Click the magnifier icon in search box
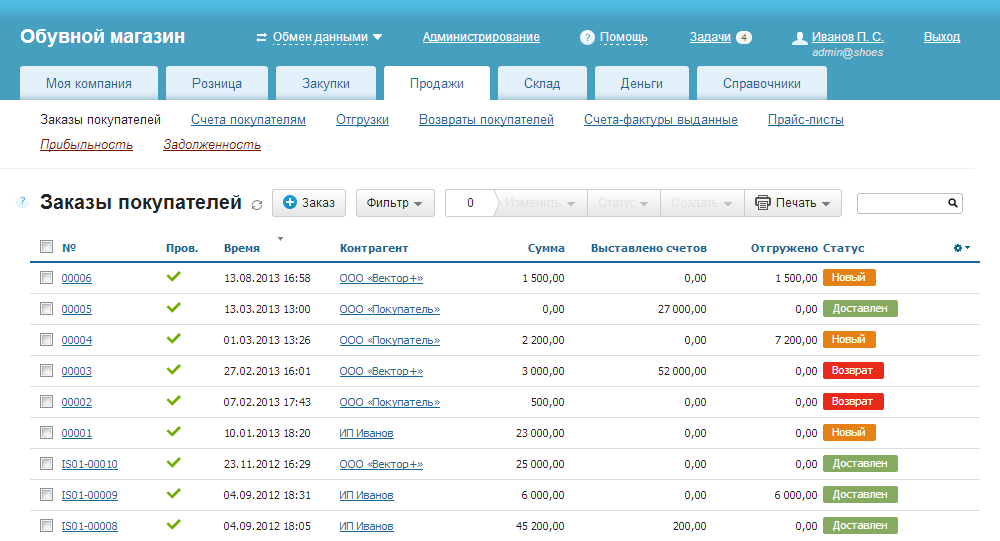1000x541 pixels. point(952,203)
